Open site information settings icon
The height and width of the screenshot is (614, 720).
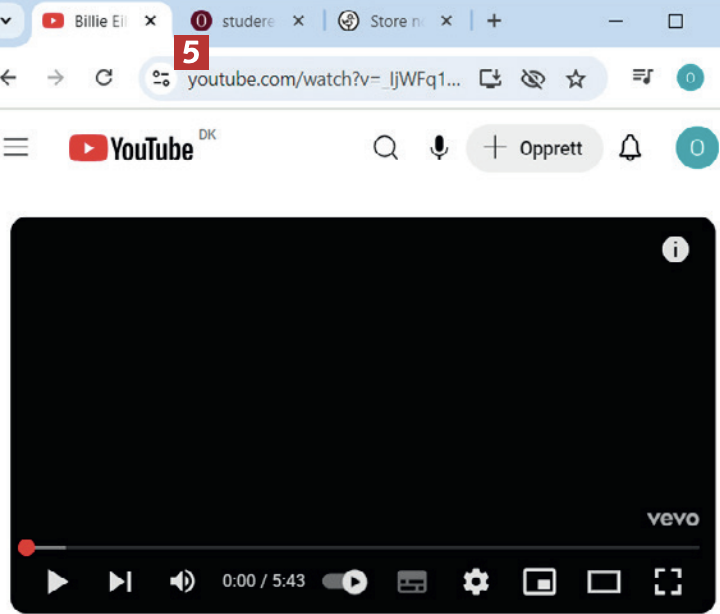click(161, 79)
